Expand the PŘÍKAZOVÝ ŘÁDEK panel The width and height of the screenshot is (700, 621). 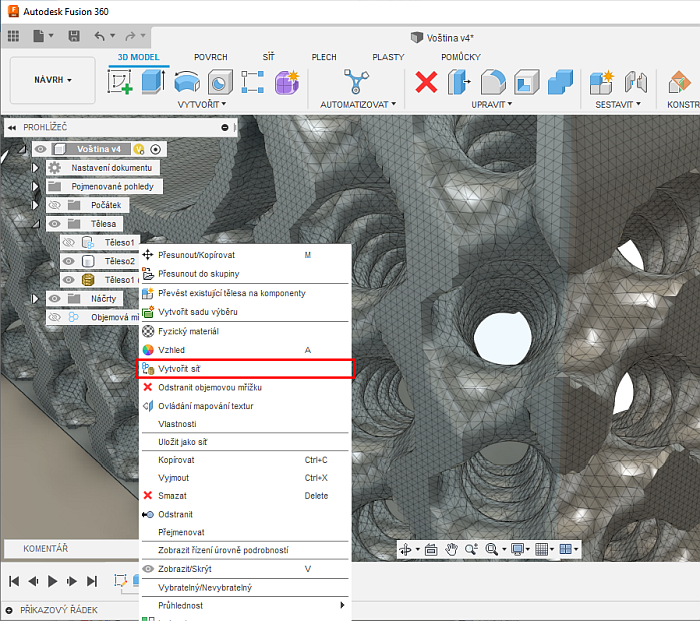pos(9,610)
